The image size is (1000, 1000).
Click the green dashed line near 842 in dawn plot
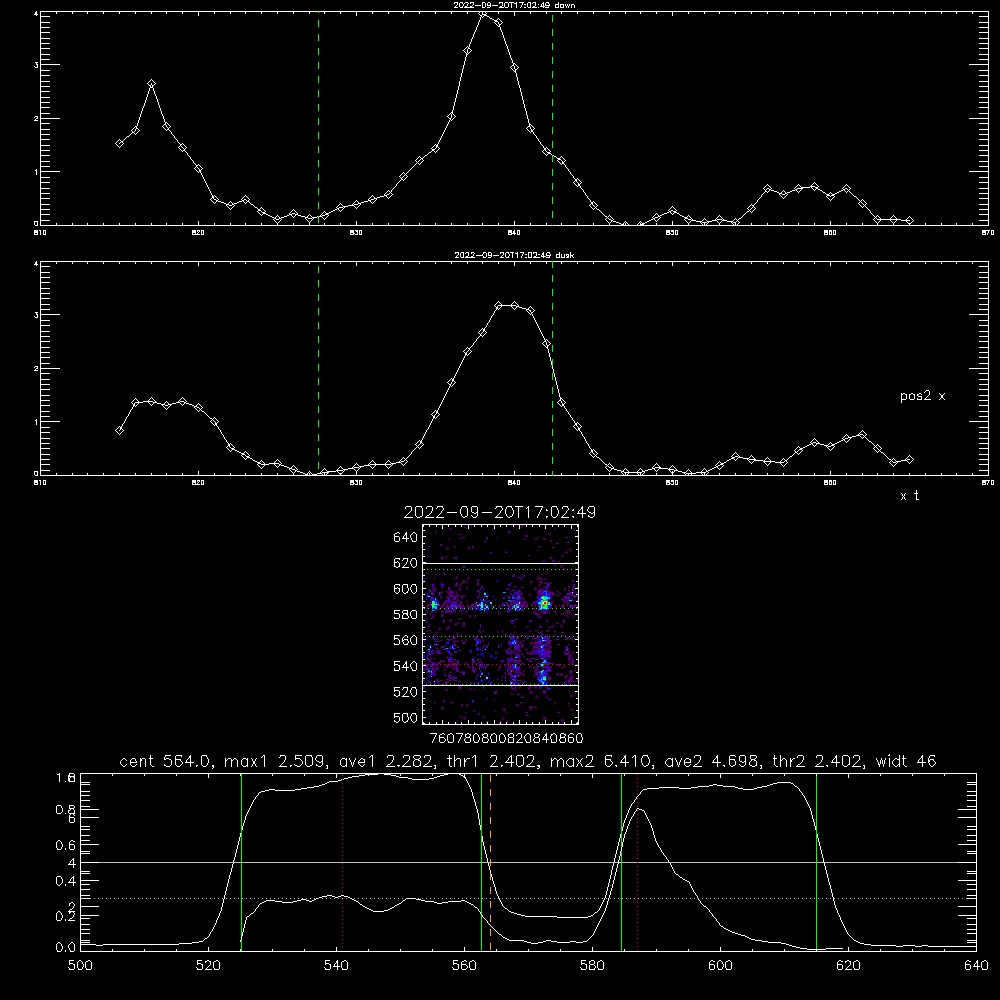click(x=552, y=118)
